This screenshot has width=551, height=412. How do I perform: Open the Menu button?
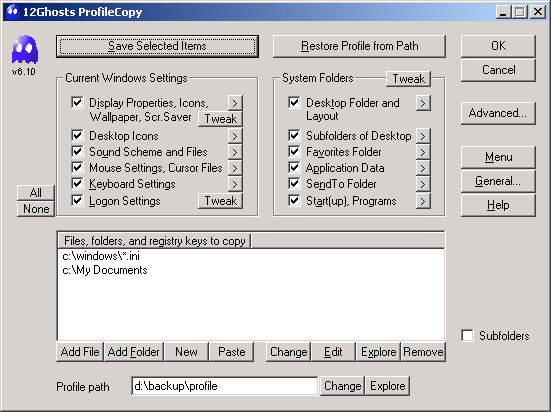(498, 157)
